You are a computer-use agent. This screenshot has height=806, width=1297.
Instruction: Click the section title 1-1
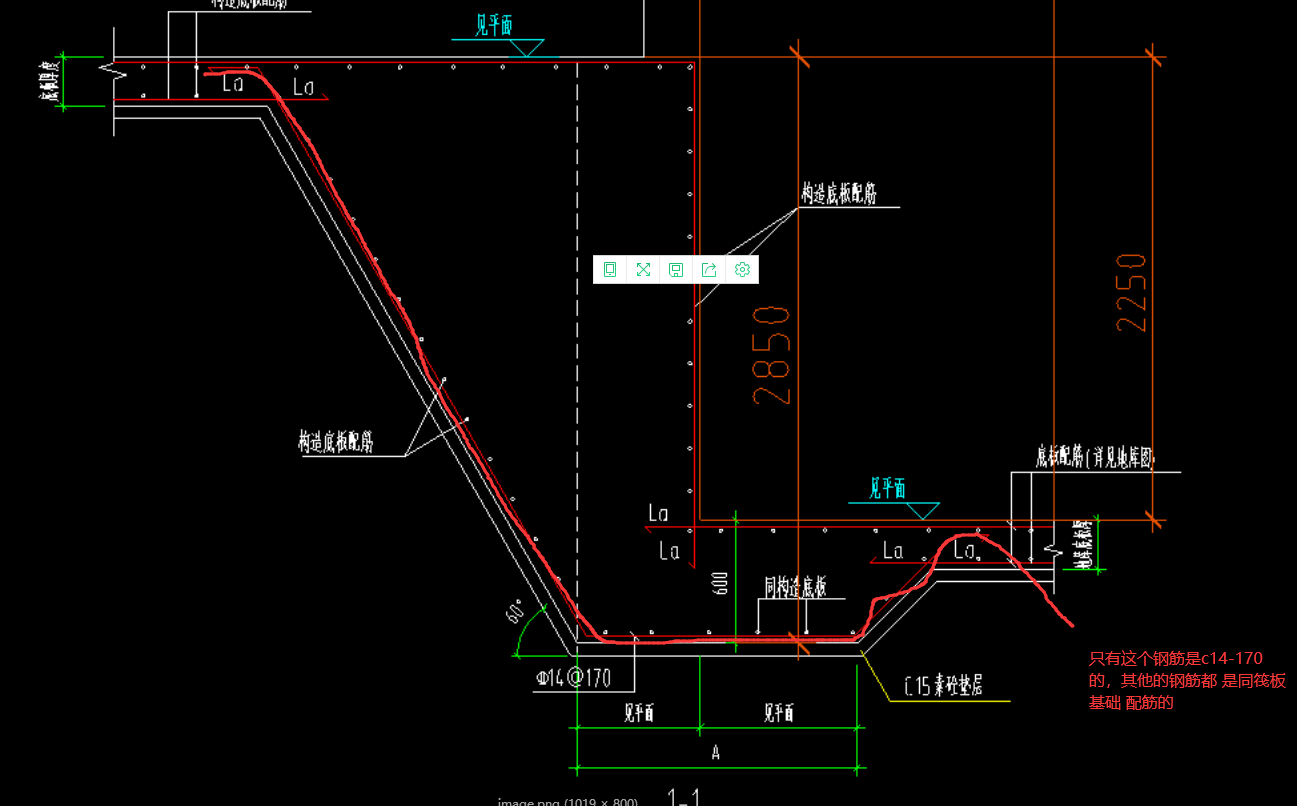(x=684, y=797)
